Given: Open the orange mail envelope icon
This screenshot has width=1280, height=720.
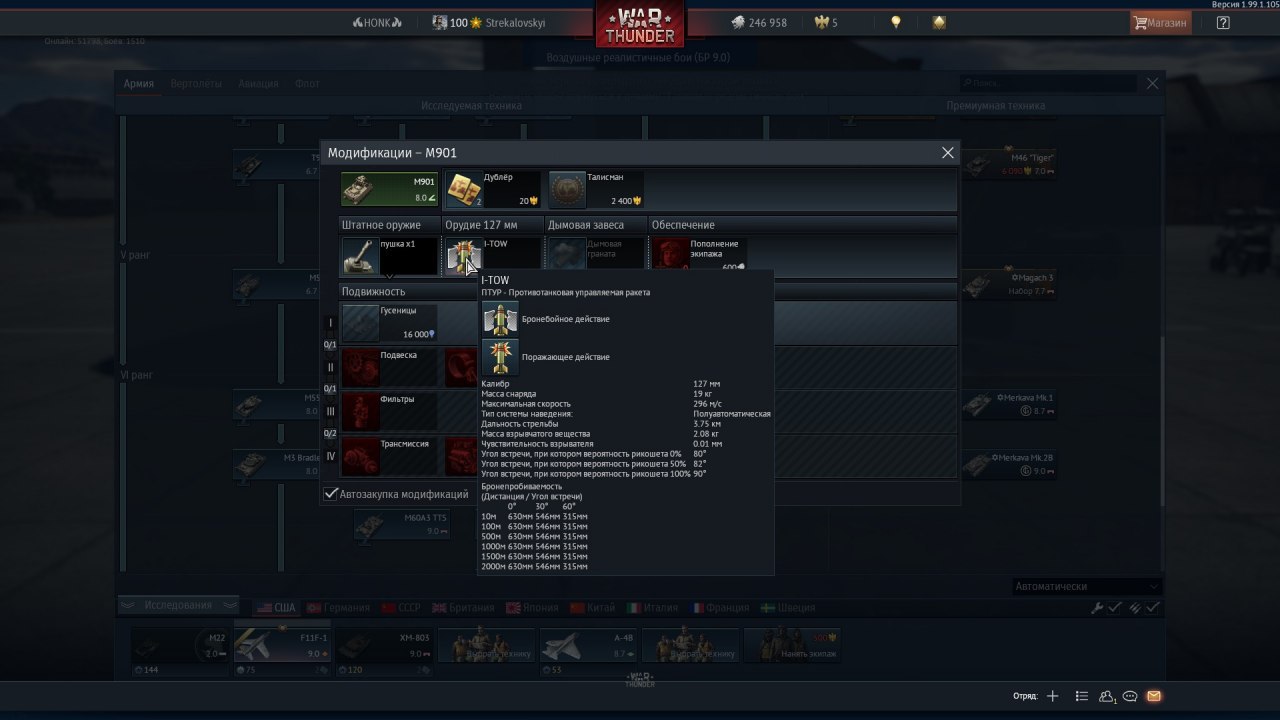Looking at the screenshot, I should point(1154,696).
